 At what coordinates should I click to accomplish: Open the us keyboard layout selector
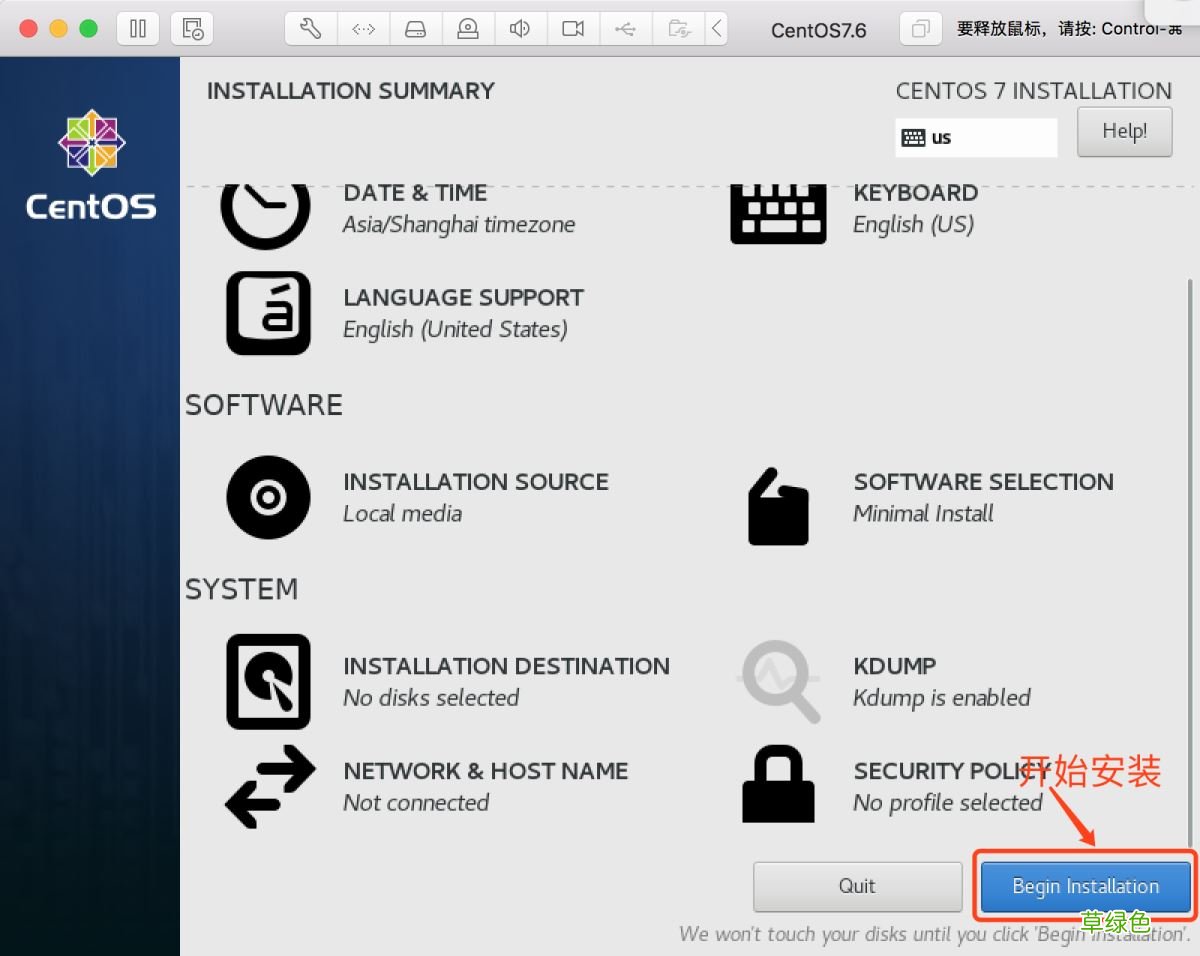tap(975, 137)
